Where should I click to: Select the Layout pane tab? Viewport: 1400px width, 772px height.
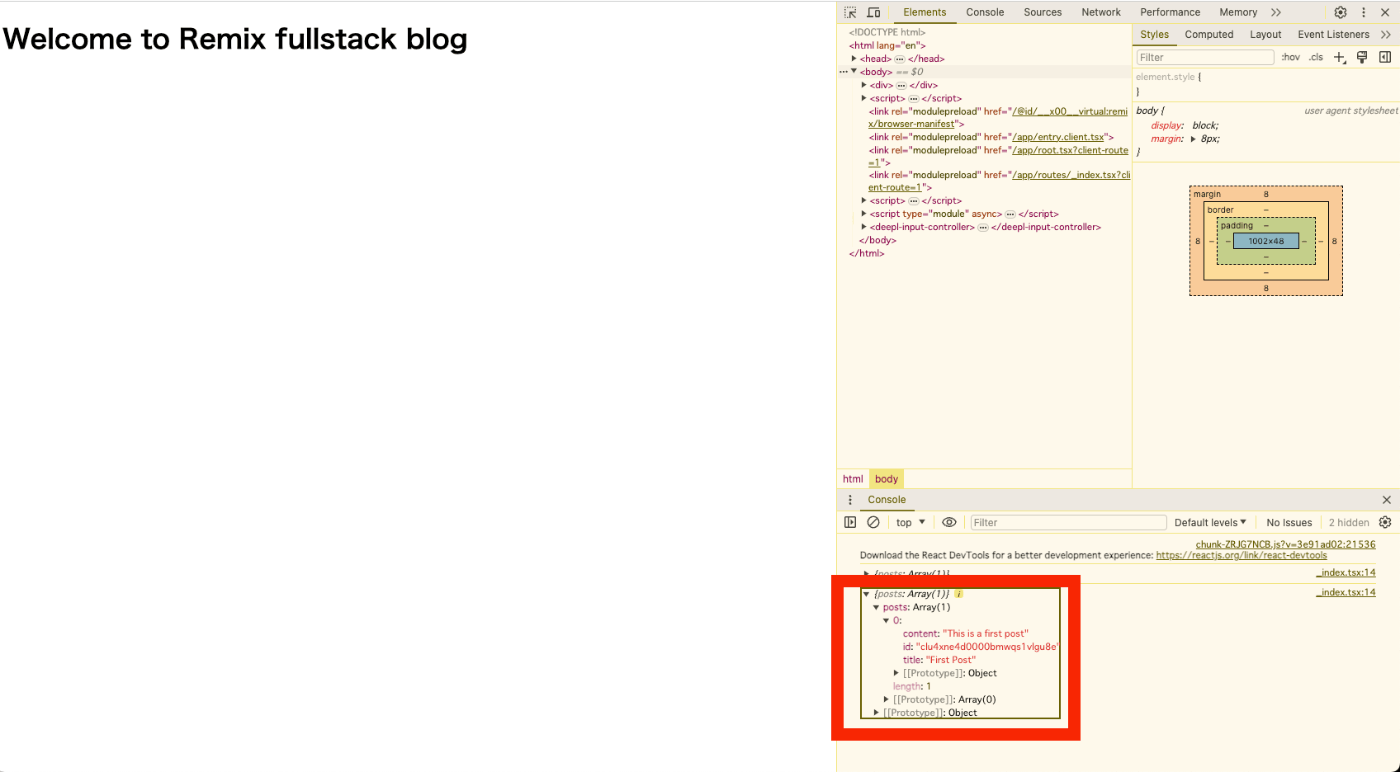click(x=1265, y=34)
